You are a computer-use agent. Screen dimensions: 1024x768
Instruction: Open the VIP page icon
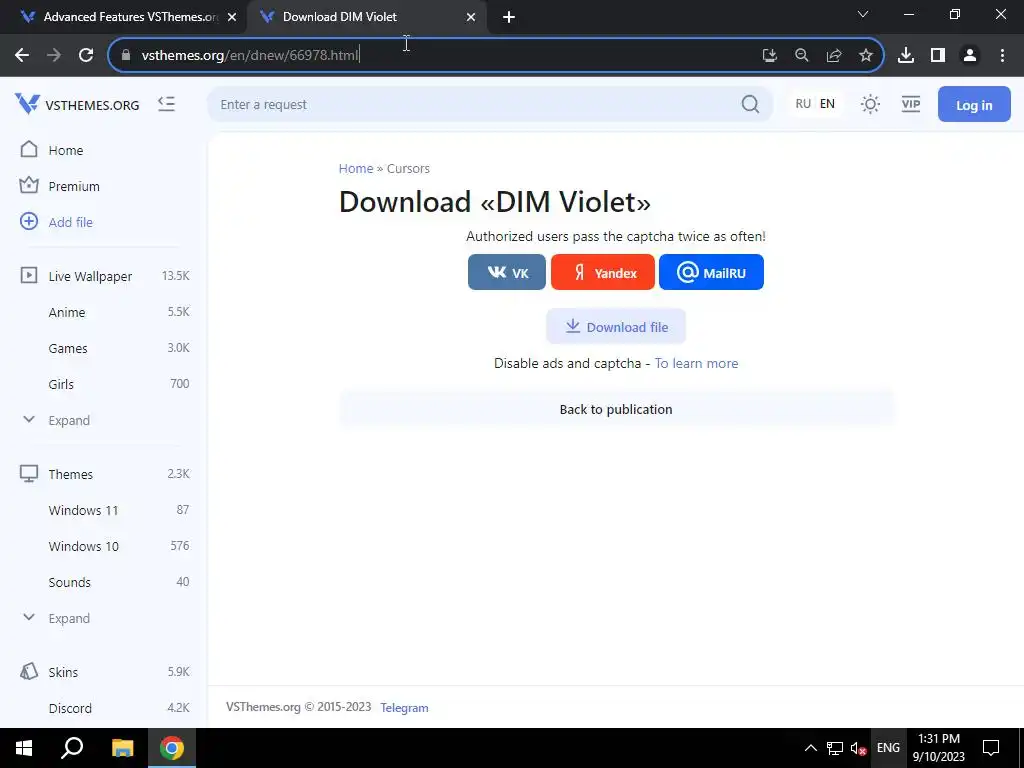[x=910, y=104]
